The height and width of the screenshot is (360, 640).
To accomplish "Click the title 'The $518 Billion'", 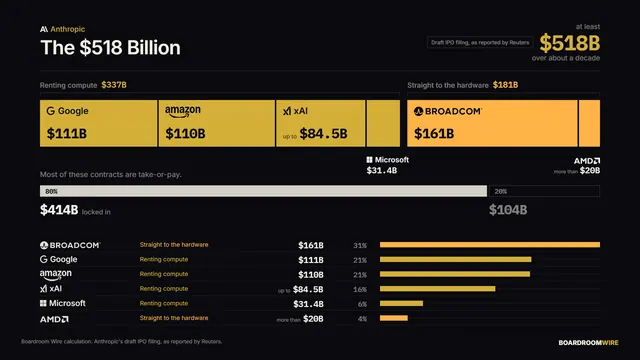I will click(x=110, y=48).
